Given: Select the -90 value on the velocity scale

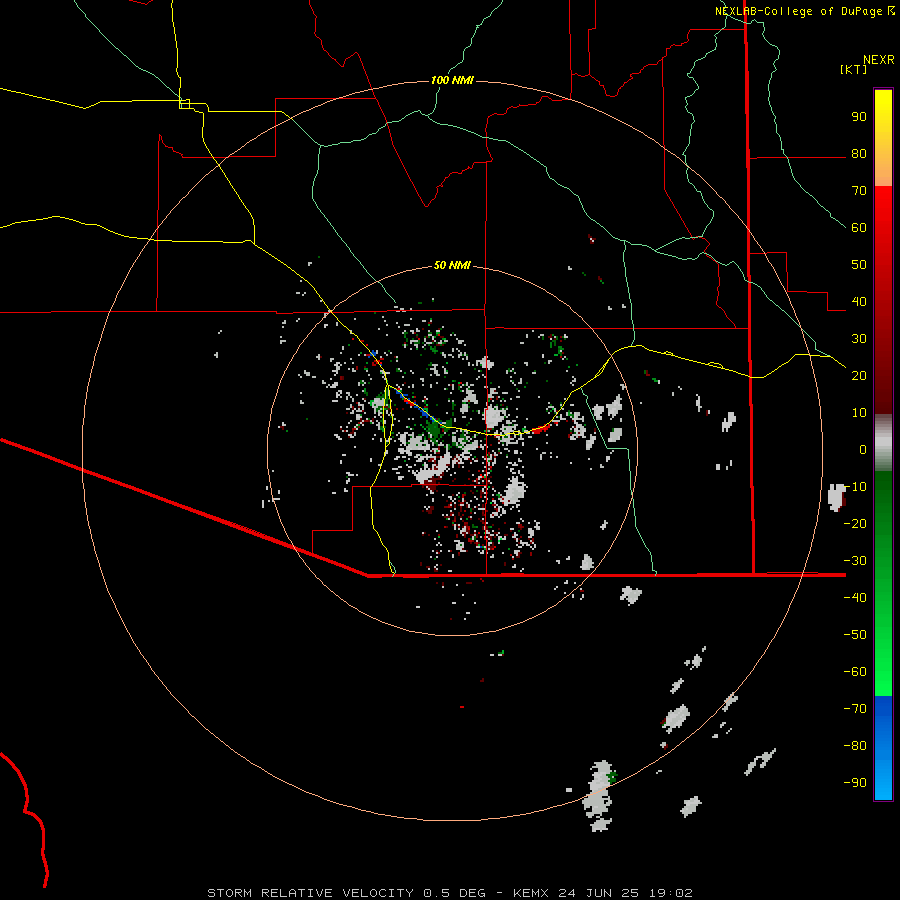Looking at the screenshot, I should pyautogui.click(x=855, y=783).
